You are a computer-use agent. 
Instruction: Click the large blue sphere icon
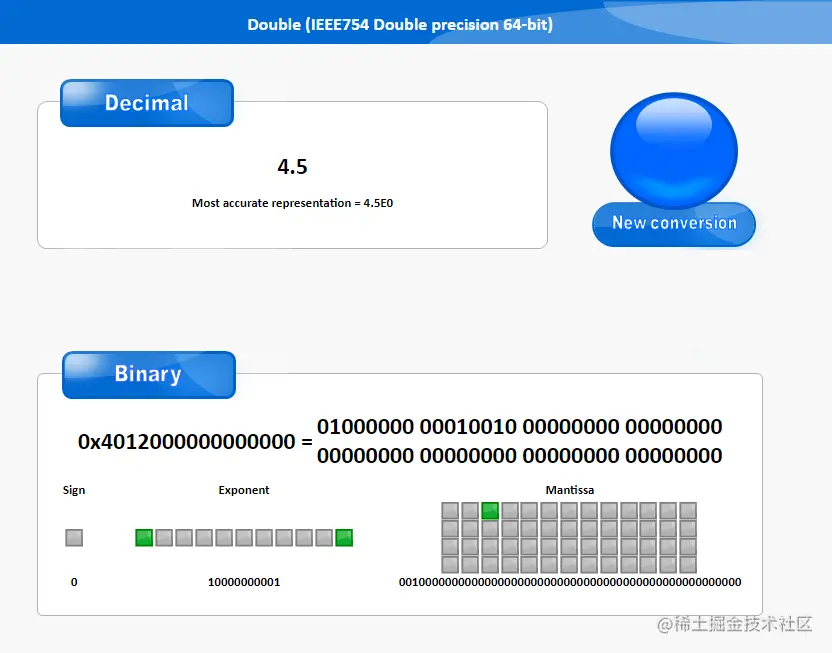point(674,150)
